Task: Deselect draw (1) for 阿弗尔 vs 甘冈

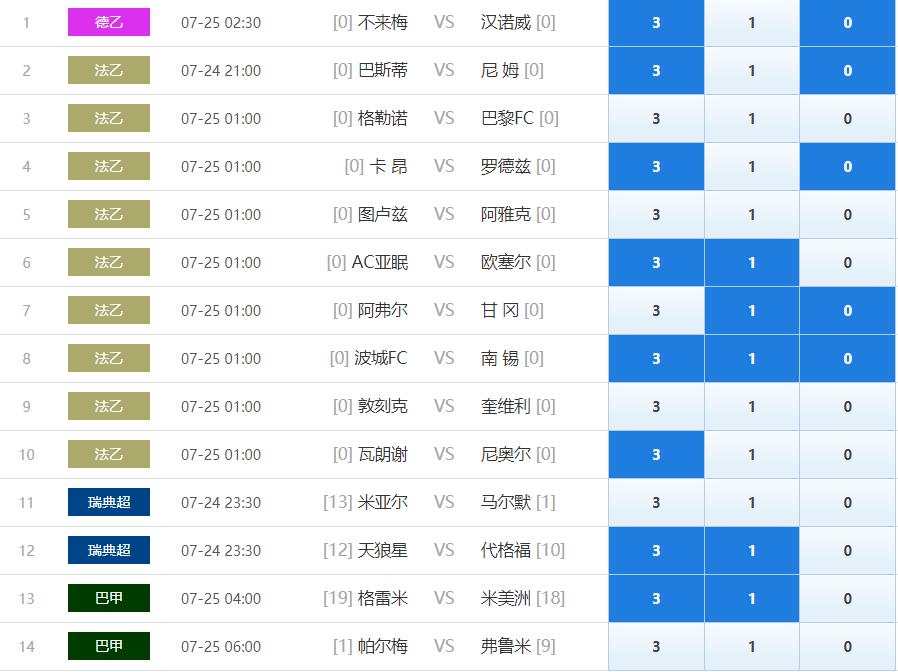Action: pos(751,311)
